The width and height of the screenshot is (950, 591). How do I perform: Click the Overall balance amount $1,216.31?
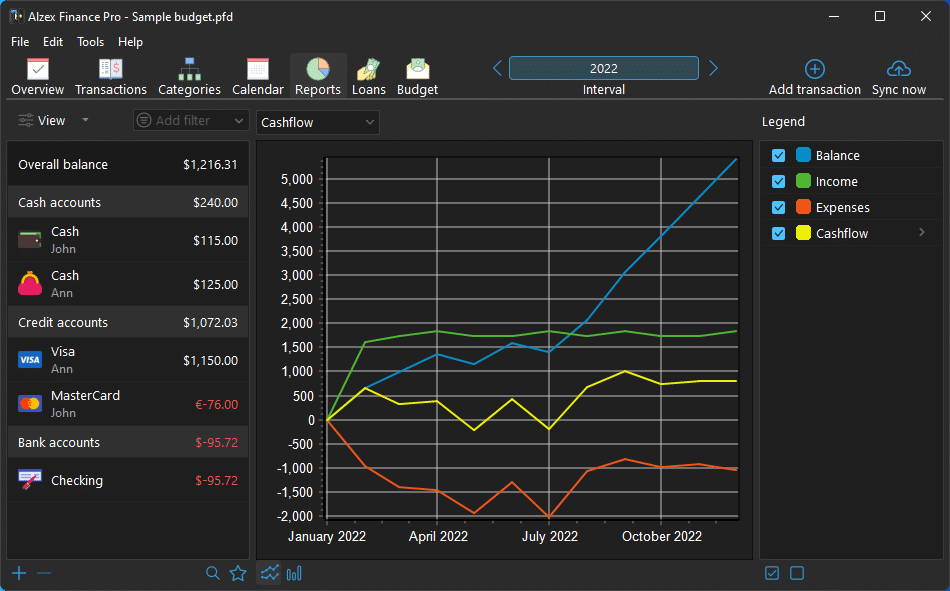(x=210, y=165)
